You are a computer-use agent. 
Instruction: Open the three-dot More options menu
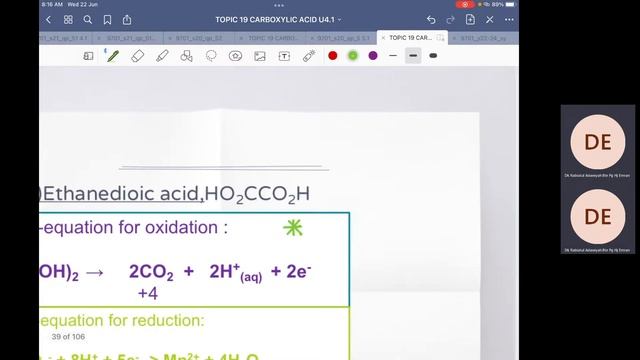click(509, 20)
